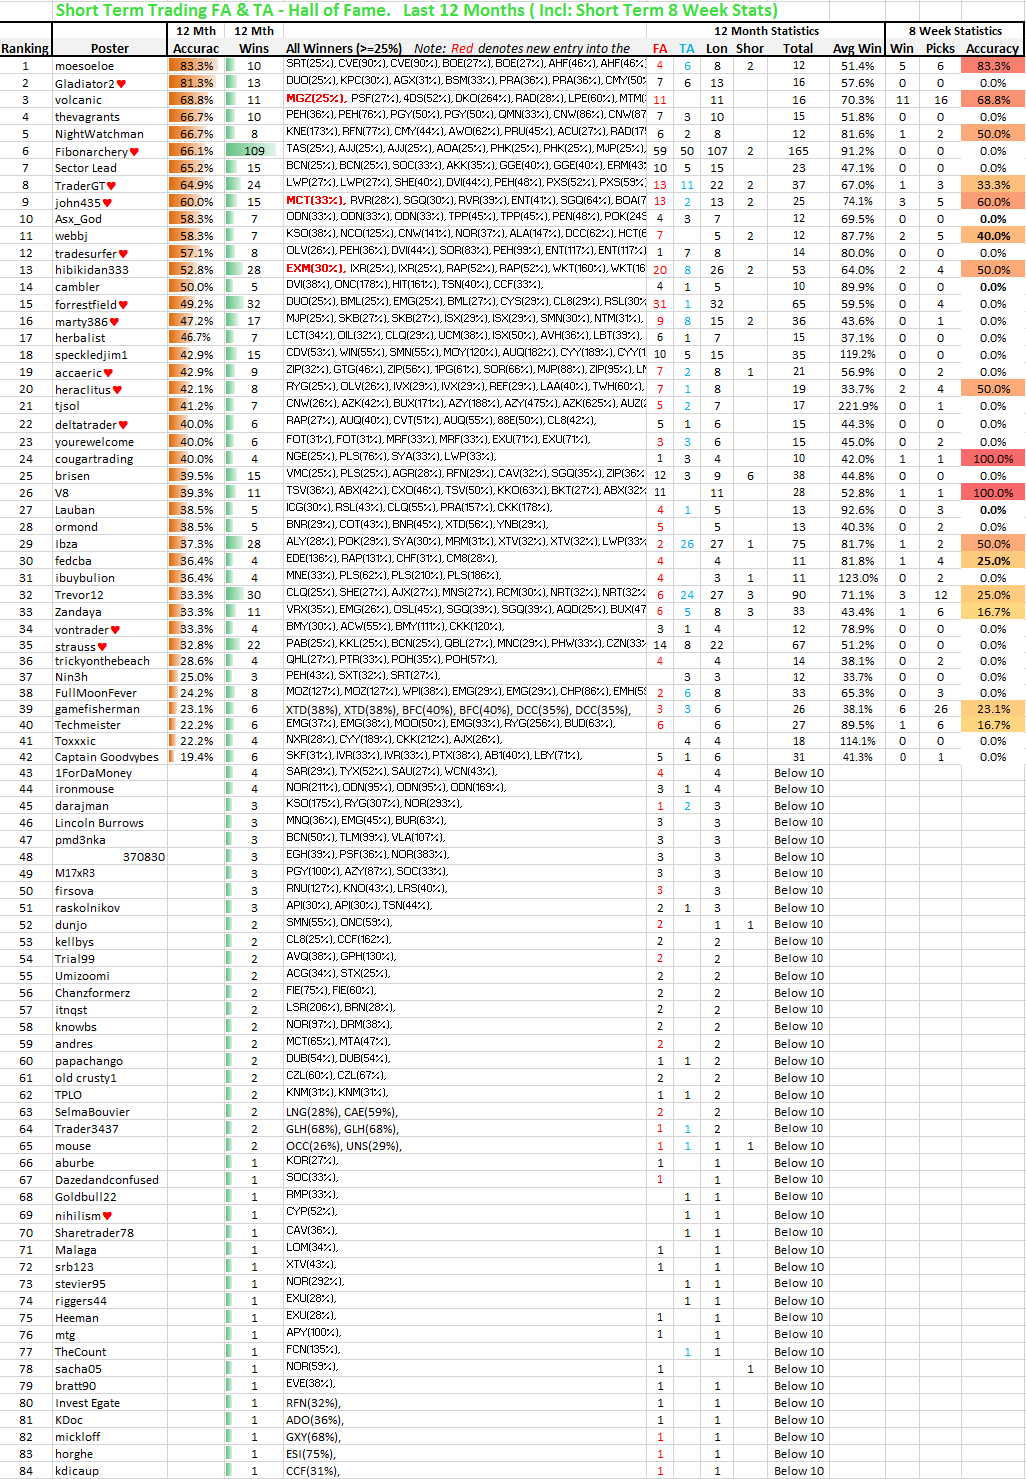Click the 8 Week Statistics header

955,31
